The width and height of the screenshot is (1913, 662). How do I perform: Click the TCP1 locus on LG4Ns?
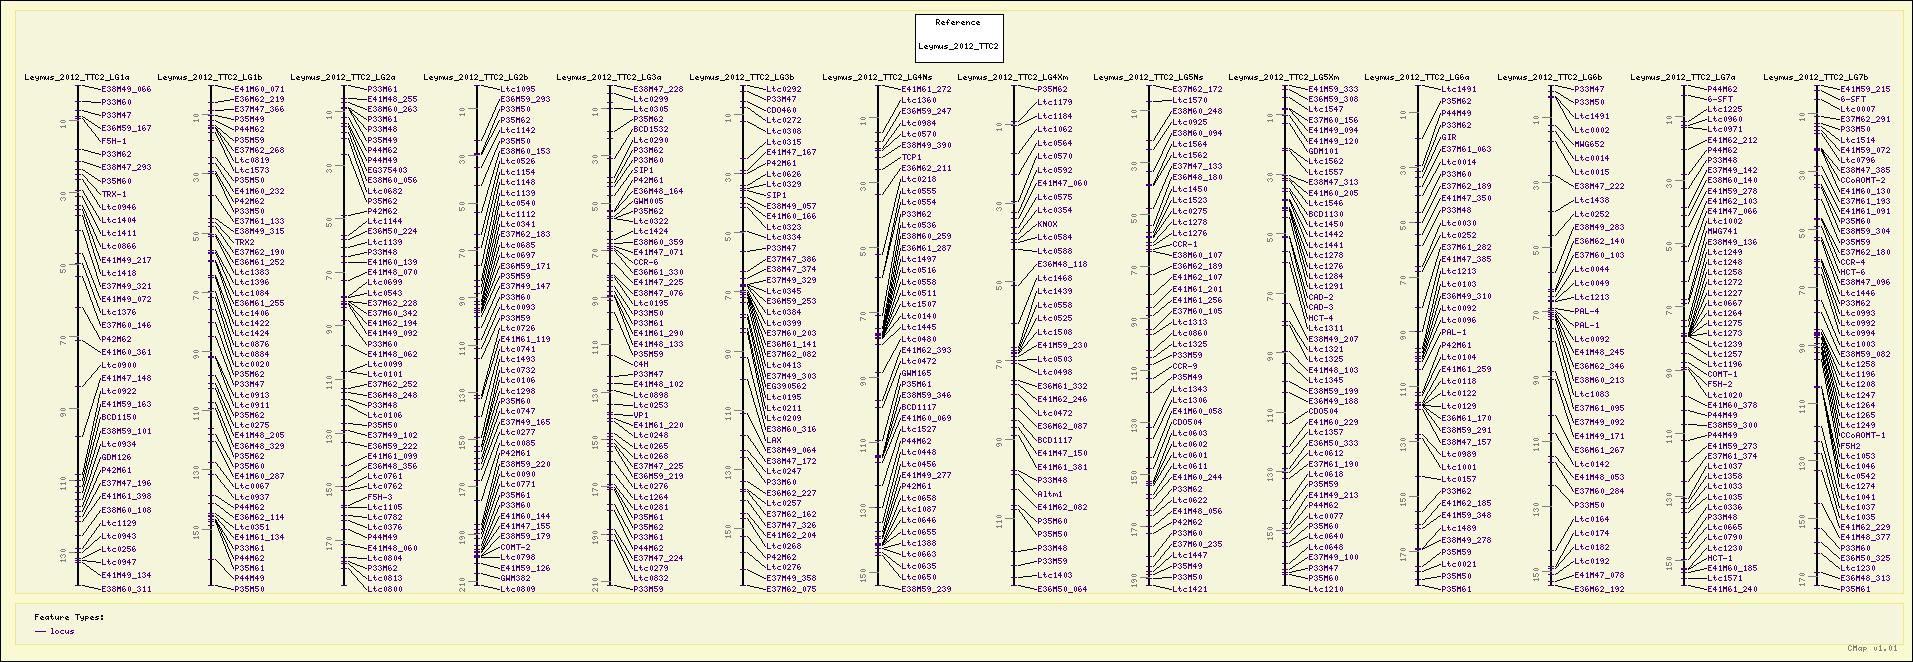911,157
